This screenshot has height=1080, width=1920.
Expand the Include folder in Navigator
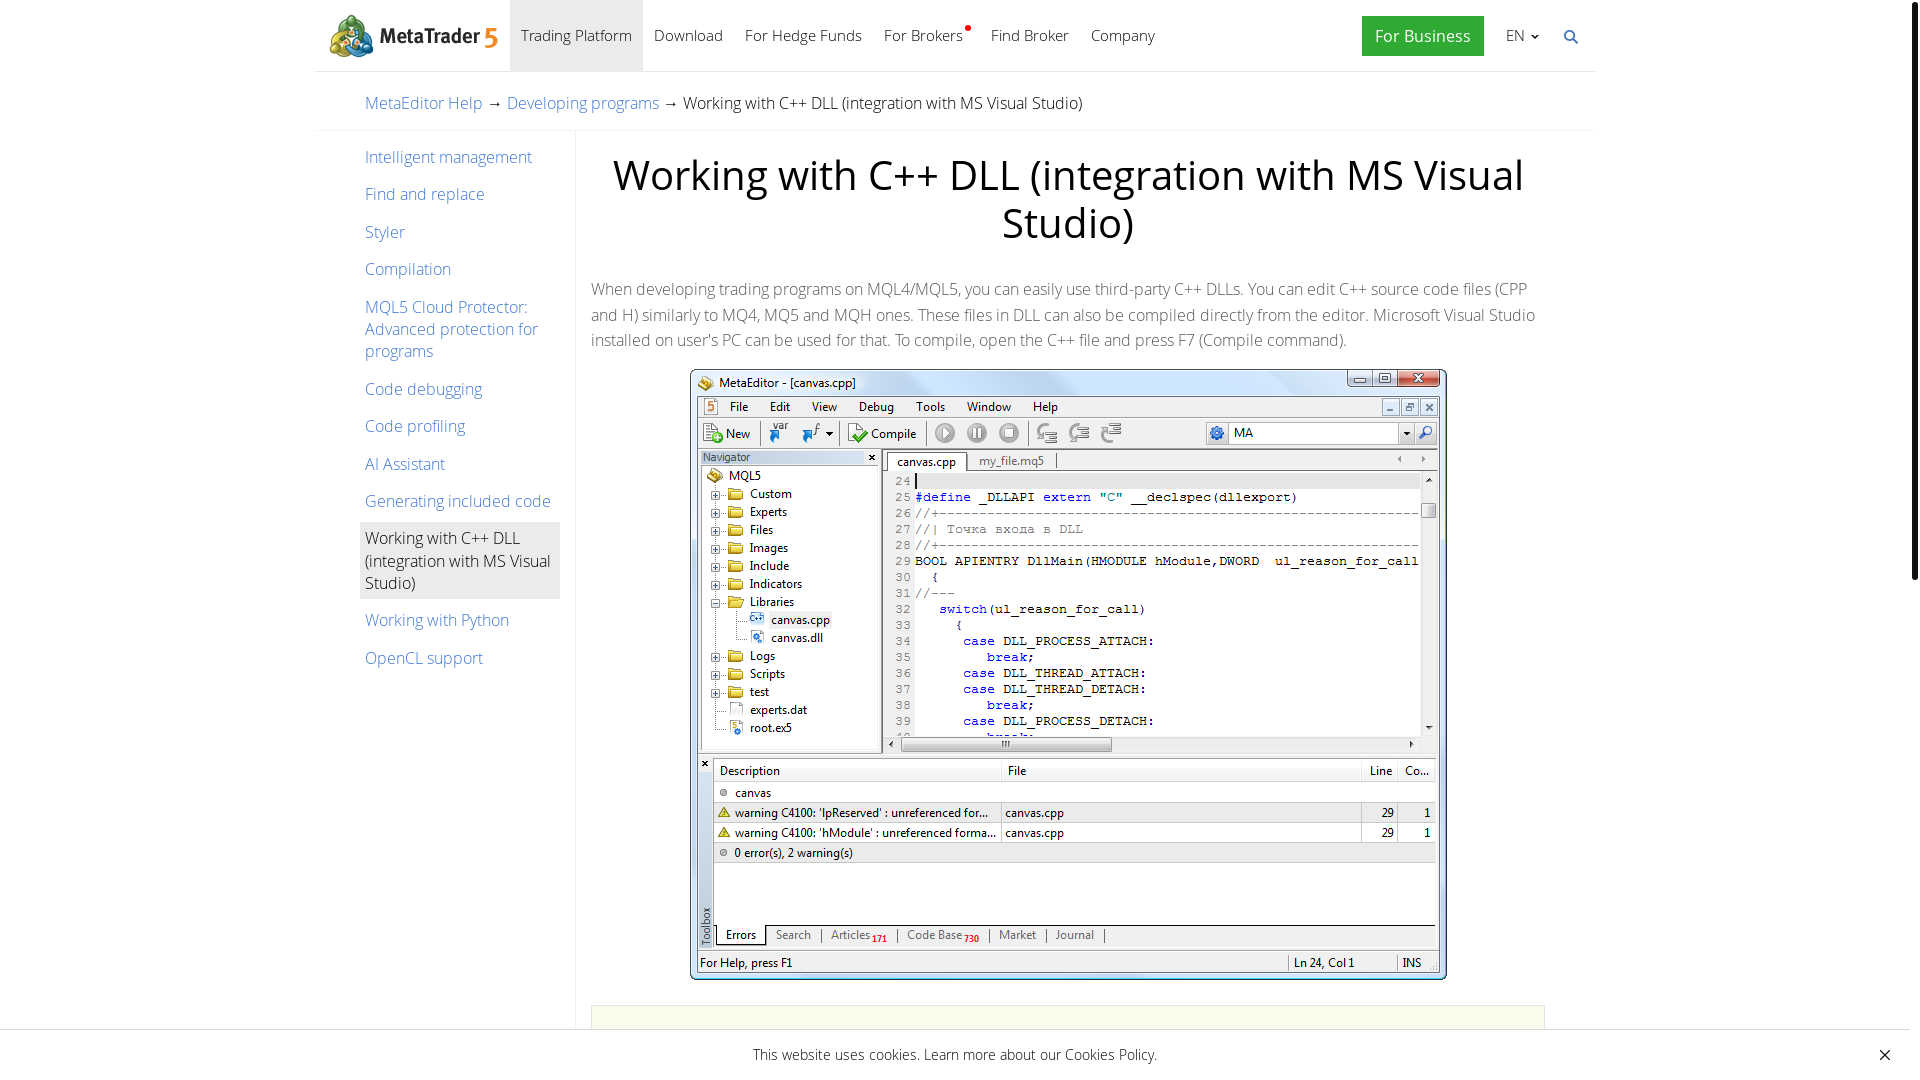(715, 567)
